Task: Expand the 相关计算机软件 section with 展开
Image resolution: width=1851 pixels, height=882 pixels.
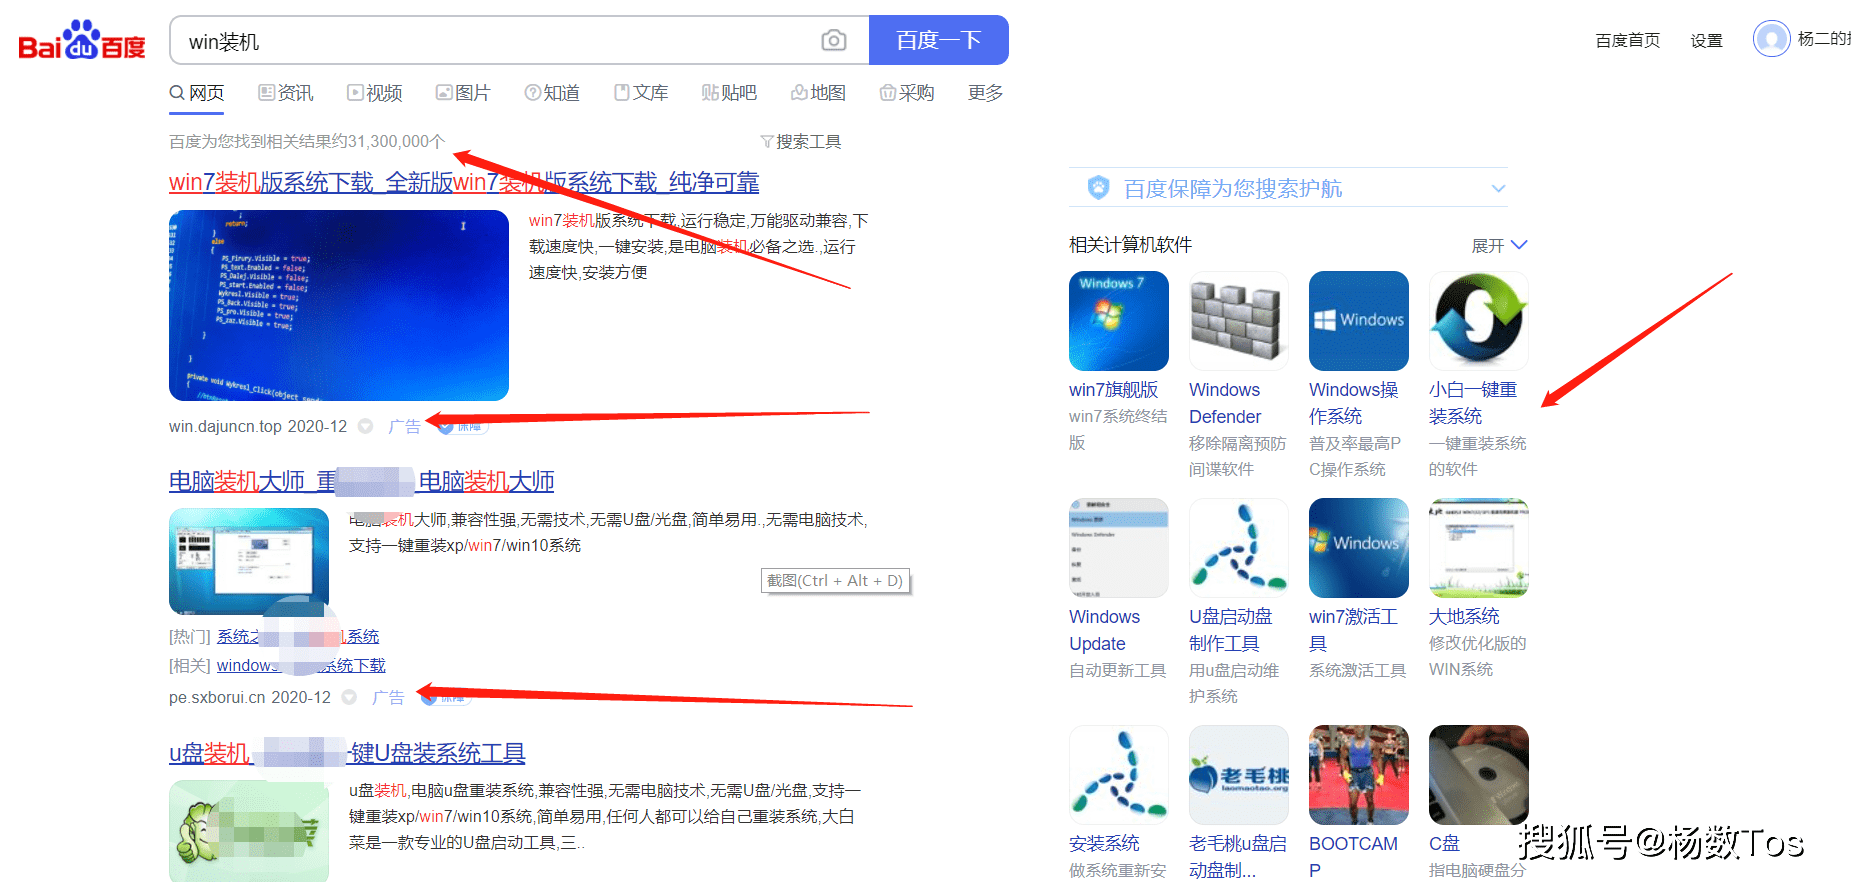Action: coord(1499,245)
